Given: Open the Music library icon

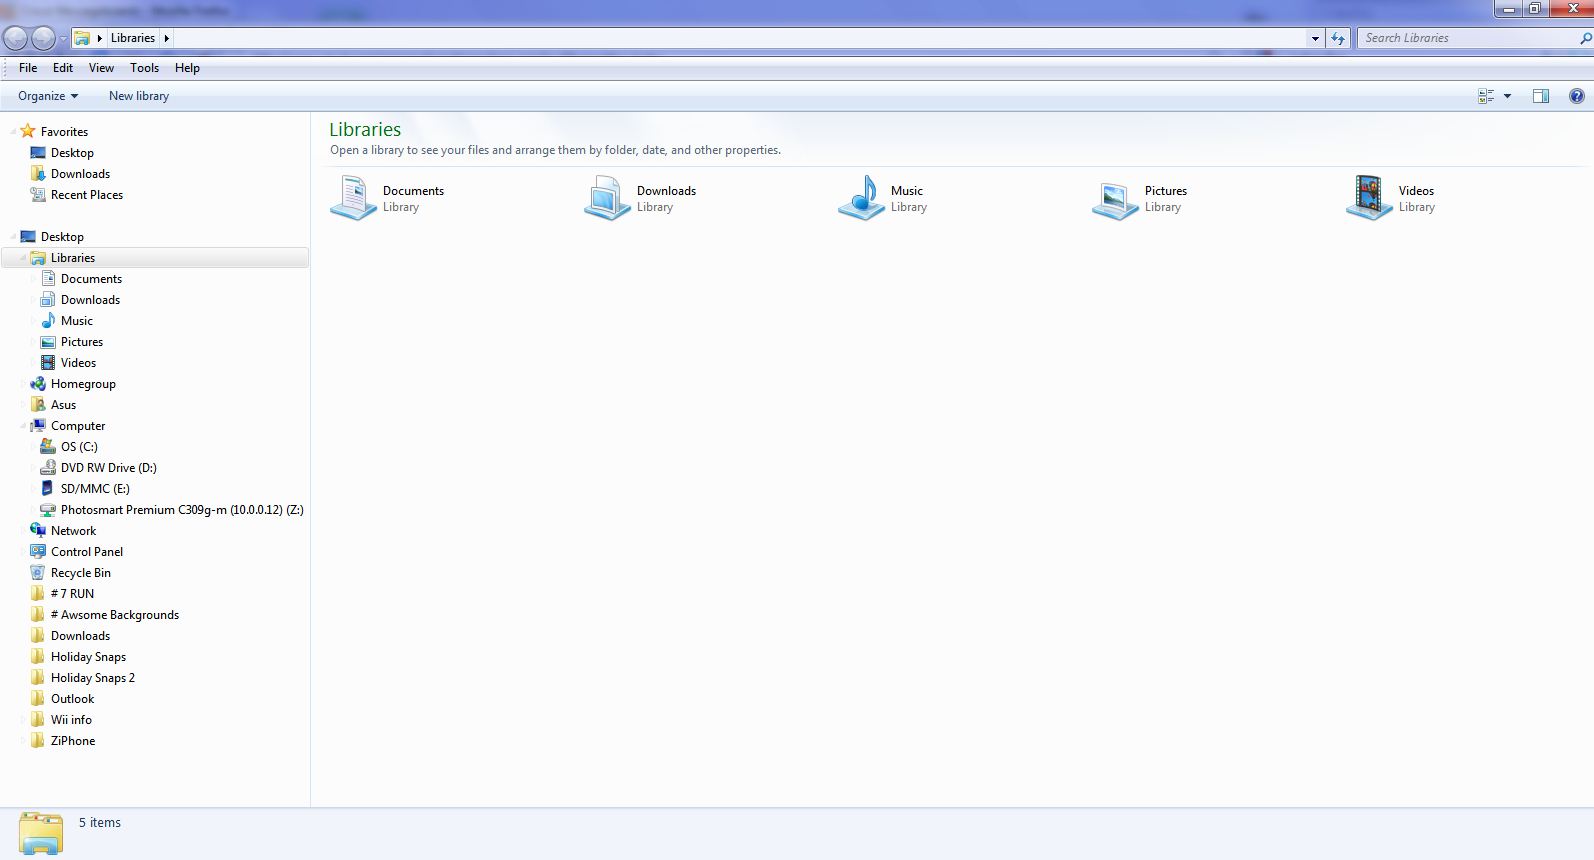Looking at the screenshot, I should (861, 197).
